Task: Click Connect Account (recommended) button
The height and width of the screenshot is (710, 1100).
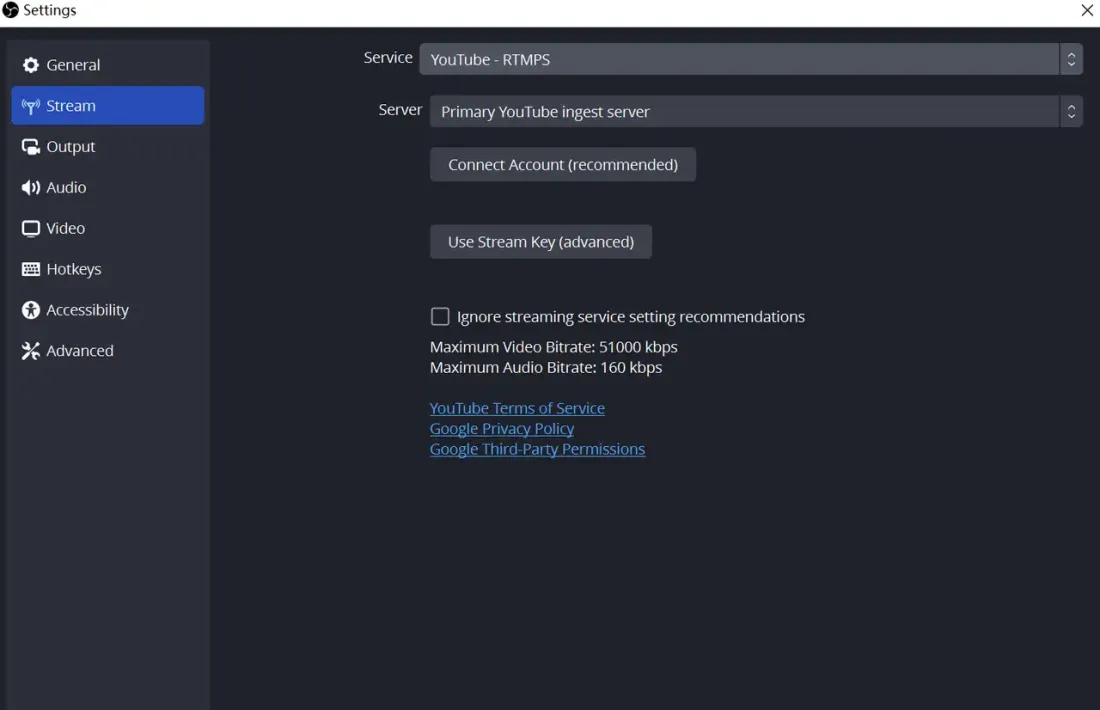Action: pos(563,165)
